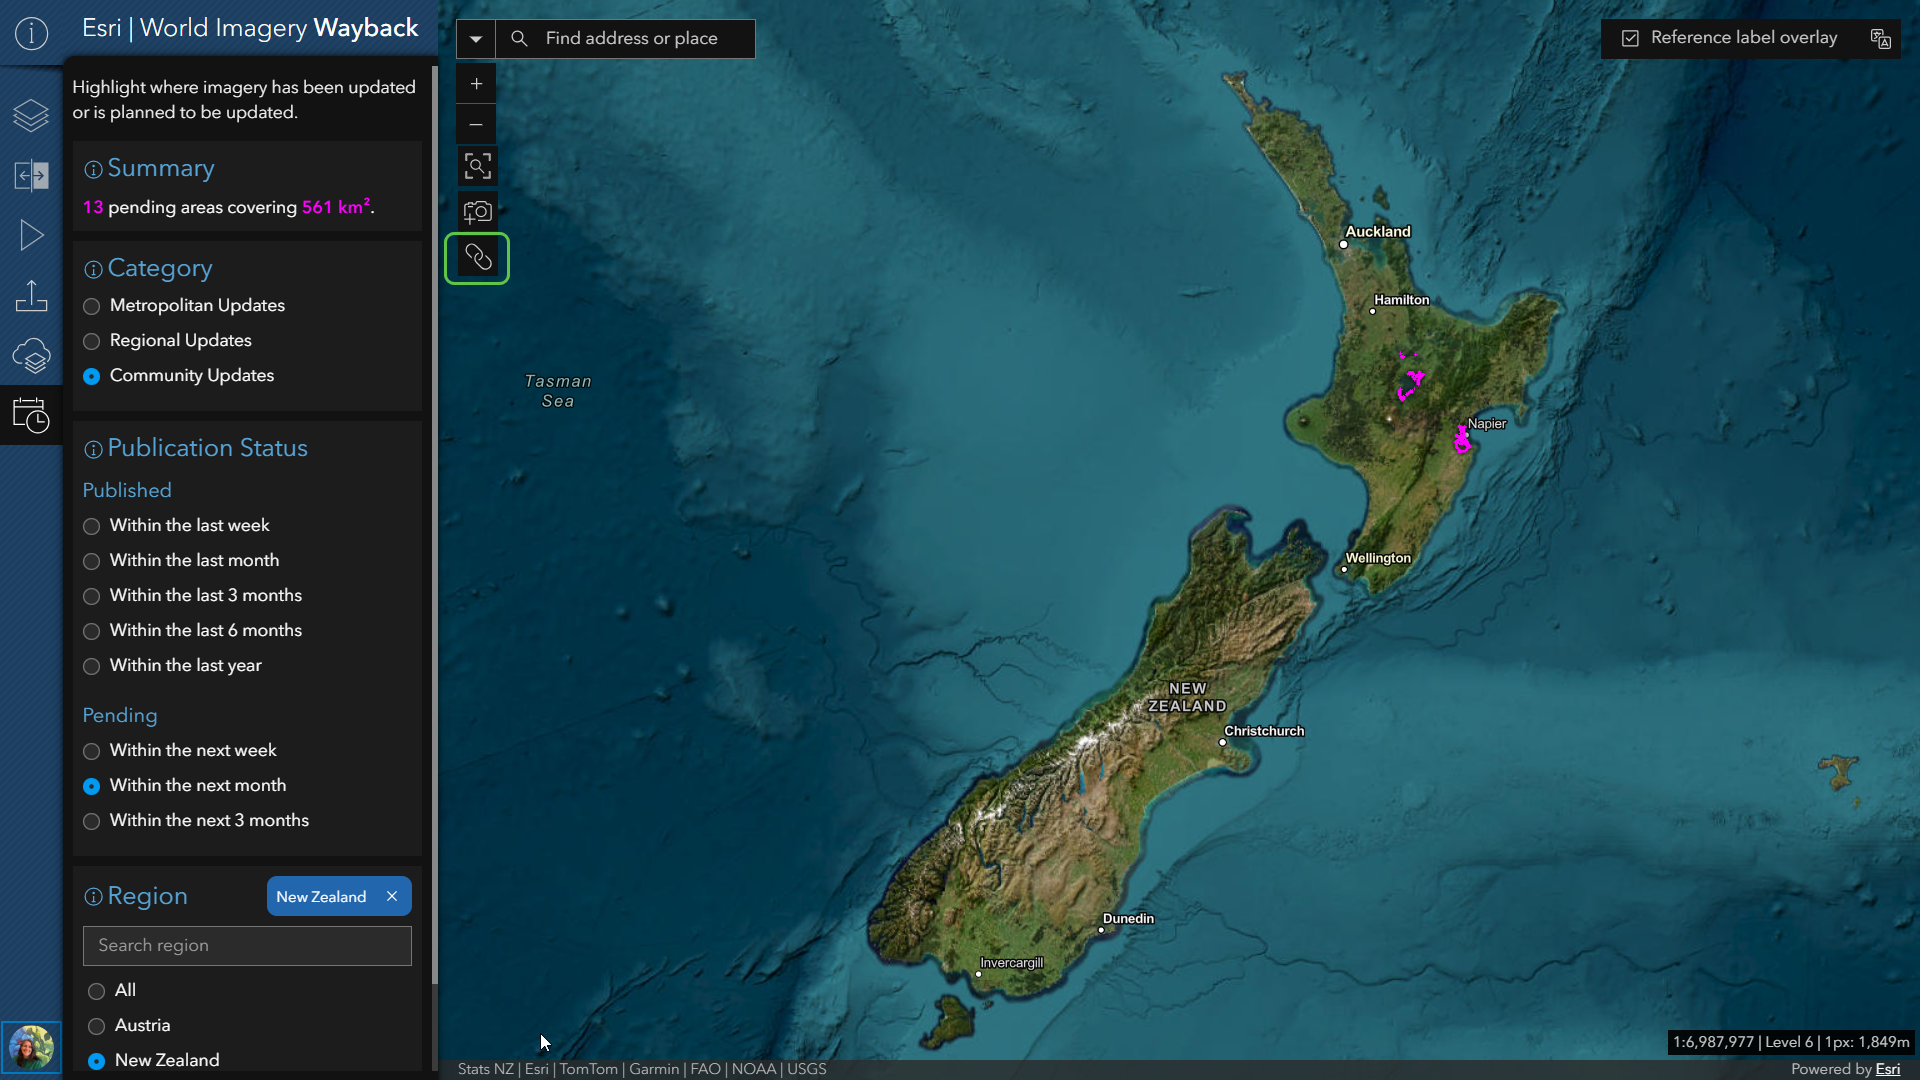This screenshot has height=1080, width=1920.
Task: Click the Hamilton map label
Action: click(1401, 300)
